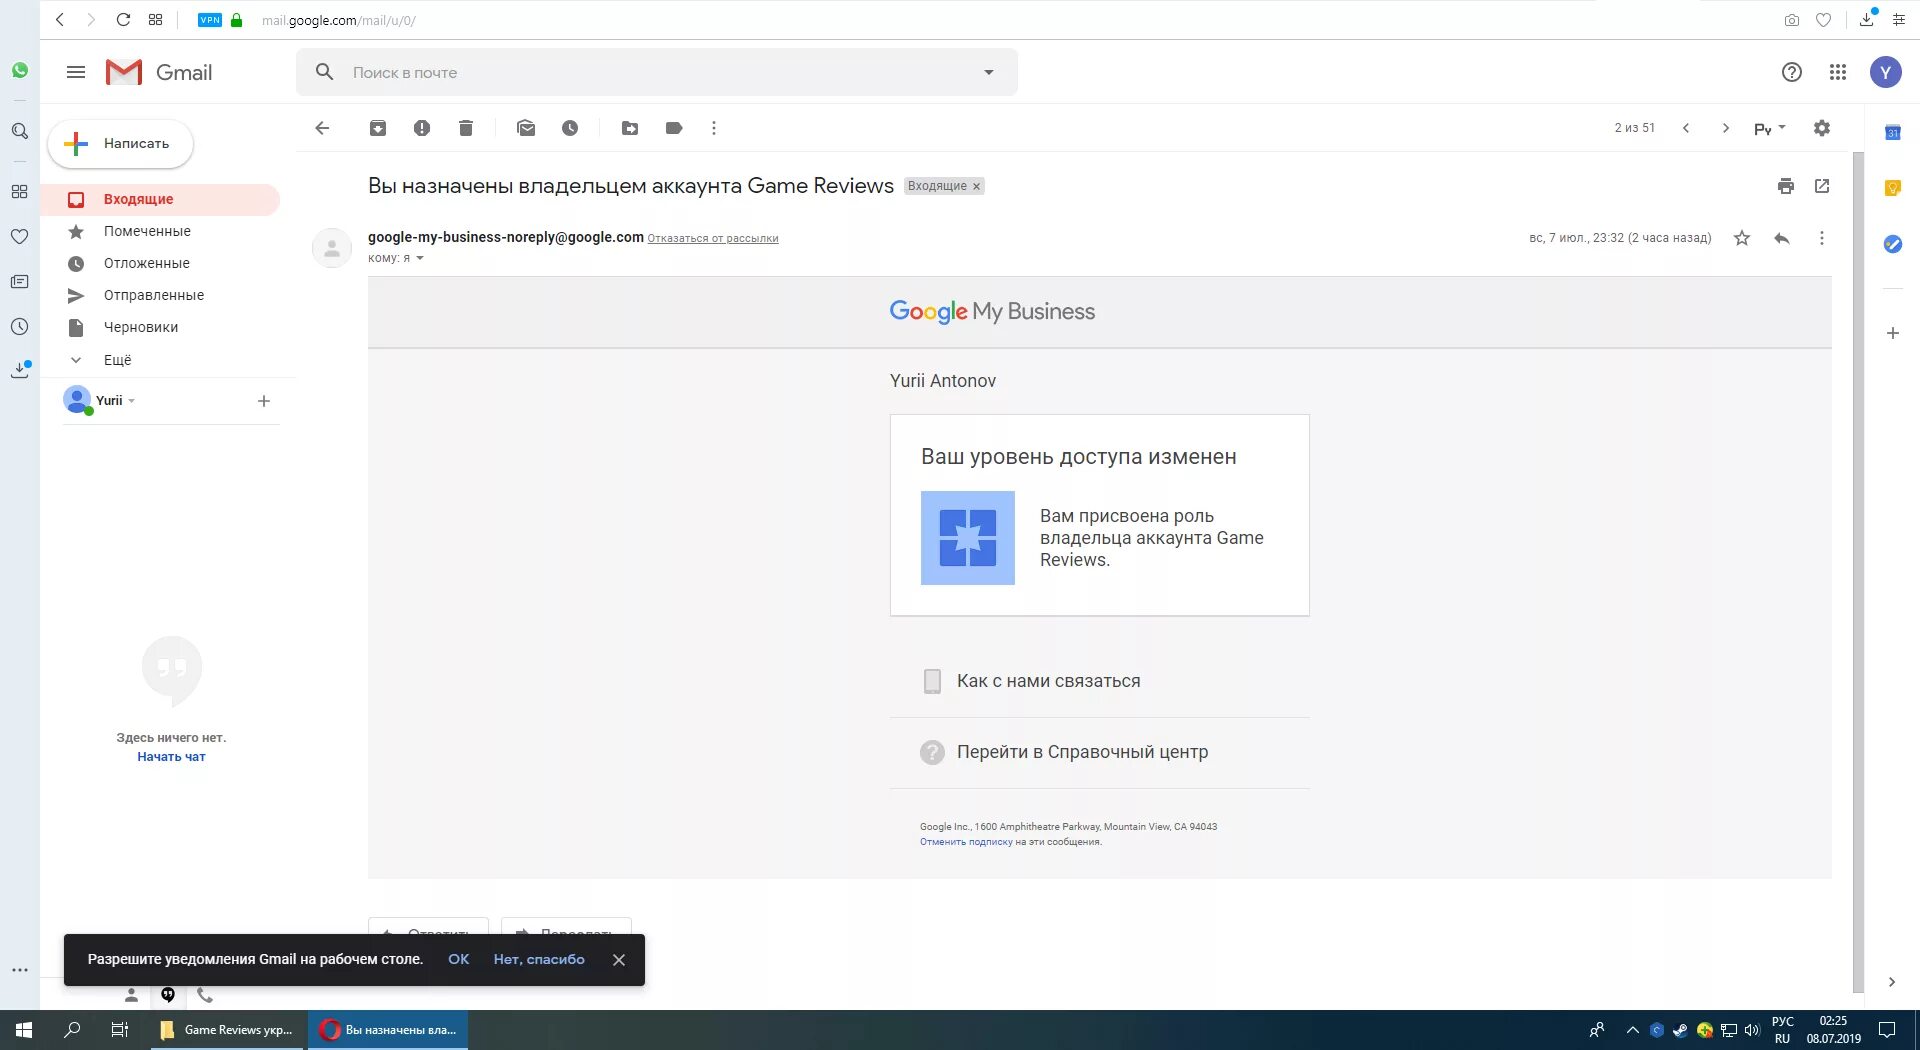Image resolution: width=1920 pixels, height=1050 pixels.
Task: Go to newer email arrow
Action: click(x=1686, y=128)
